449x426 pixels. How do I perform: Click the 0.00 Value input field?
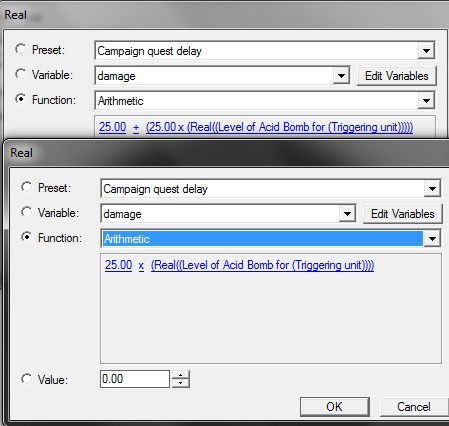pos(135,379)
